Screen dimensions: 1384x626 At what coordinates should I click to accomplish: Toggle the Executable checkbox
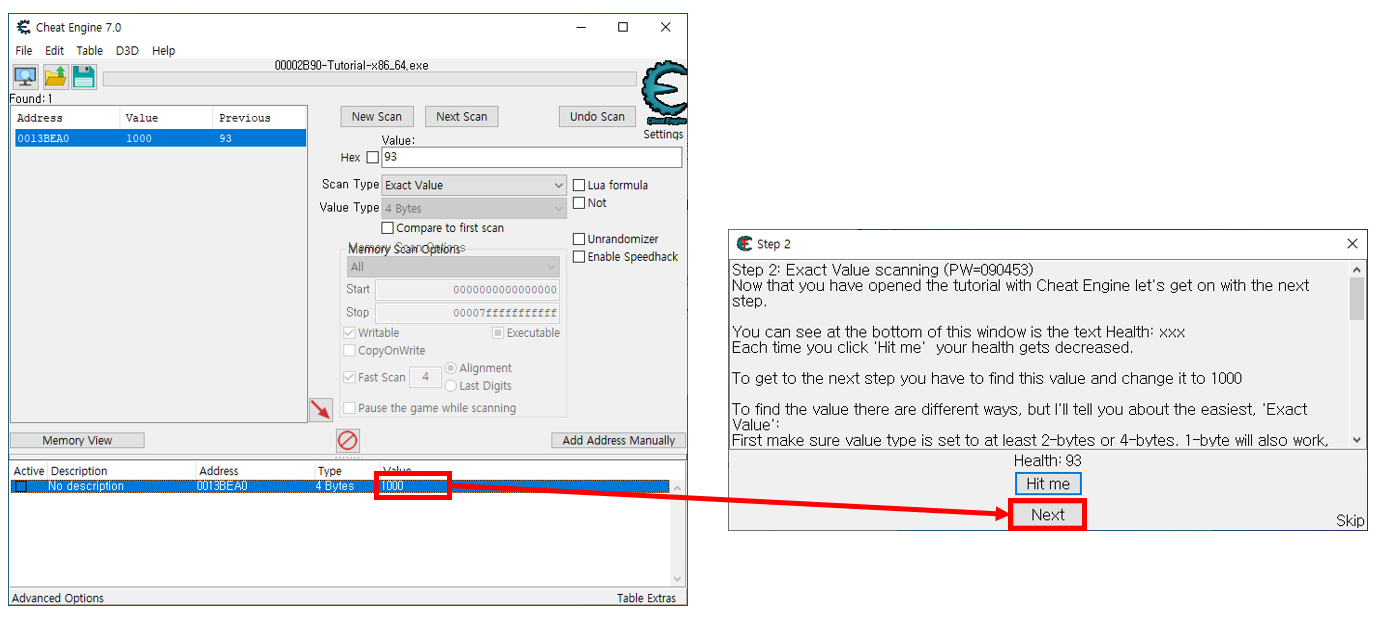498,333
